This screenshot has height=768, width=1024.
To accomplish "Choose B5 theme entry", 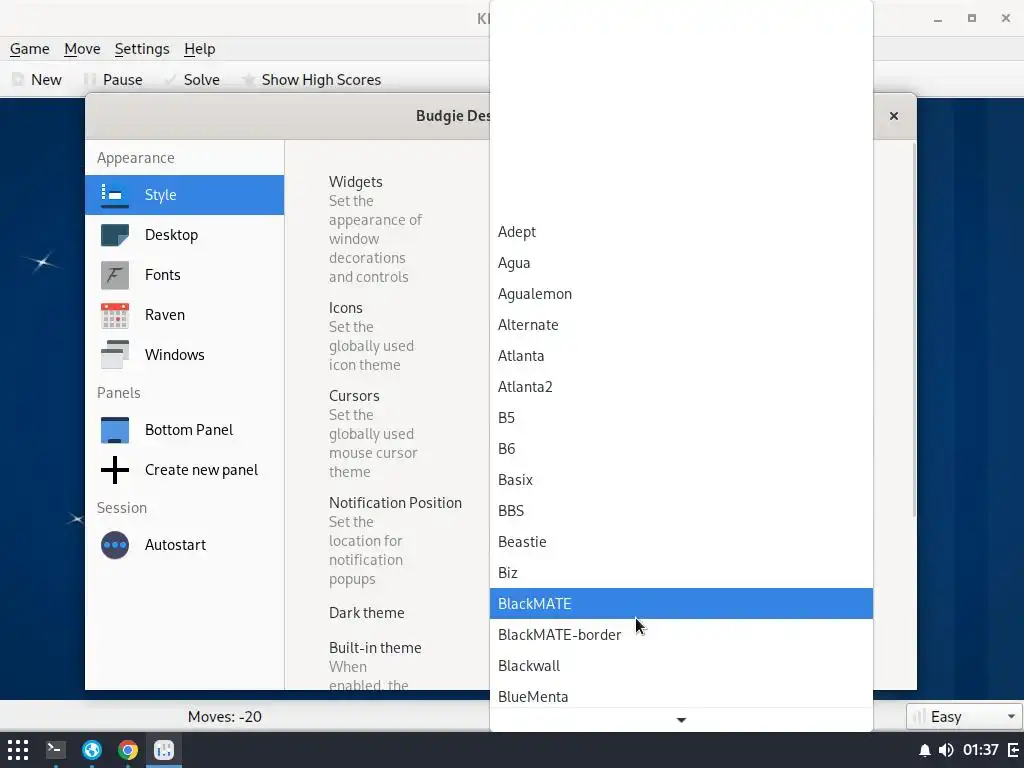I will 681,418.
